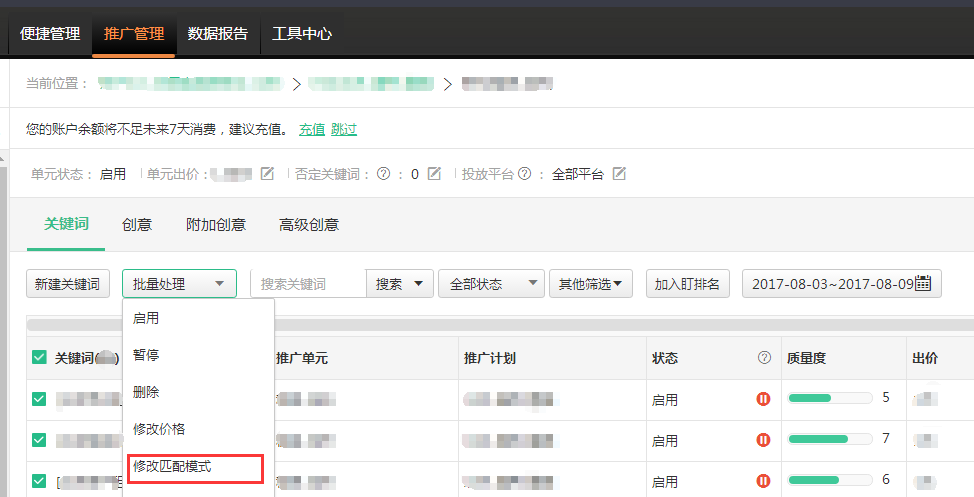974x497 pixels.
Task: Click the 推广计划 column header
Action: (489, 358)
